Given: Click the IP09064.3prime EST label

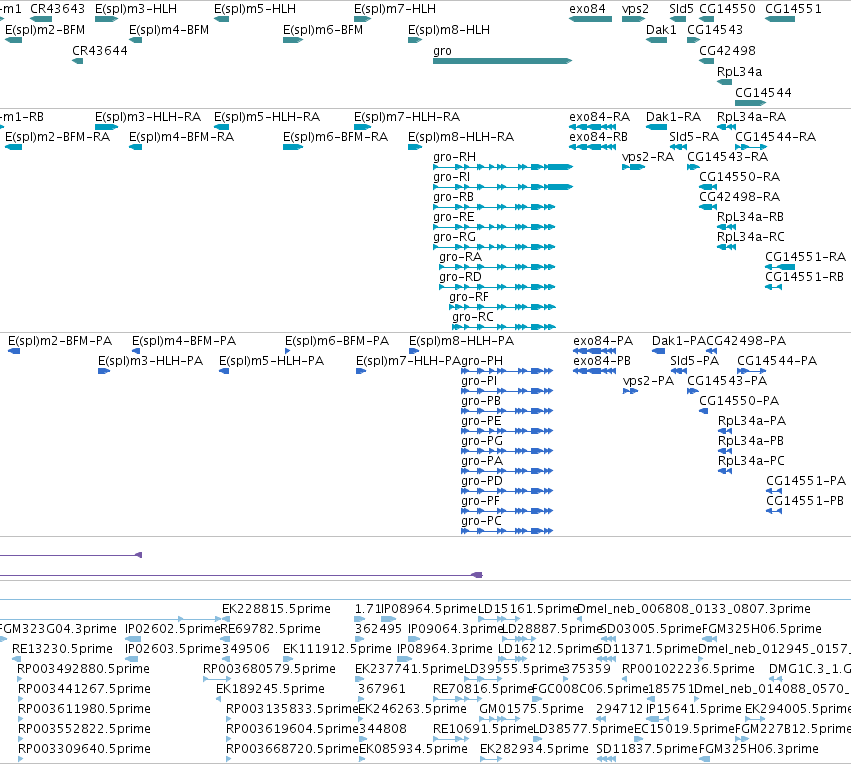Looking at the screenshot, I should (x=456, y=629).
